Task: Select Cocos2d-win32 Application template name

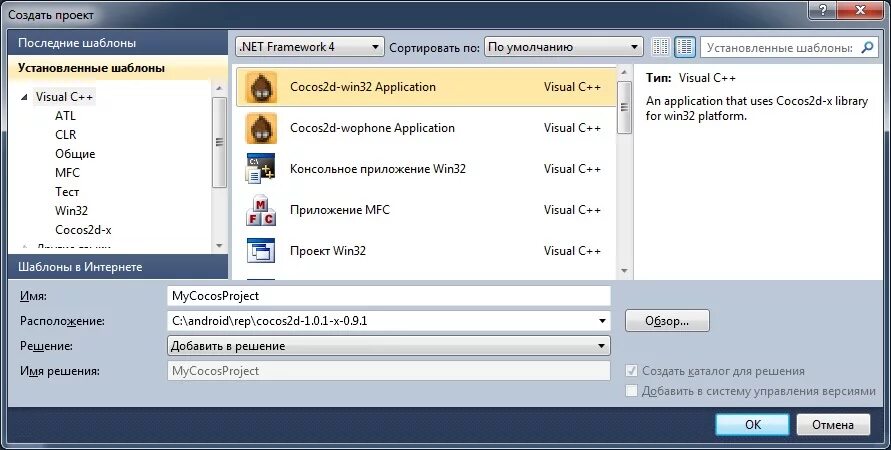Action: pos(363,87)
